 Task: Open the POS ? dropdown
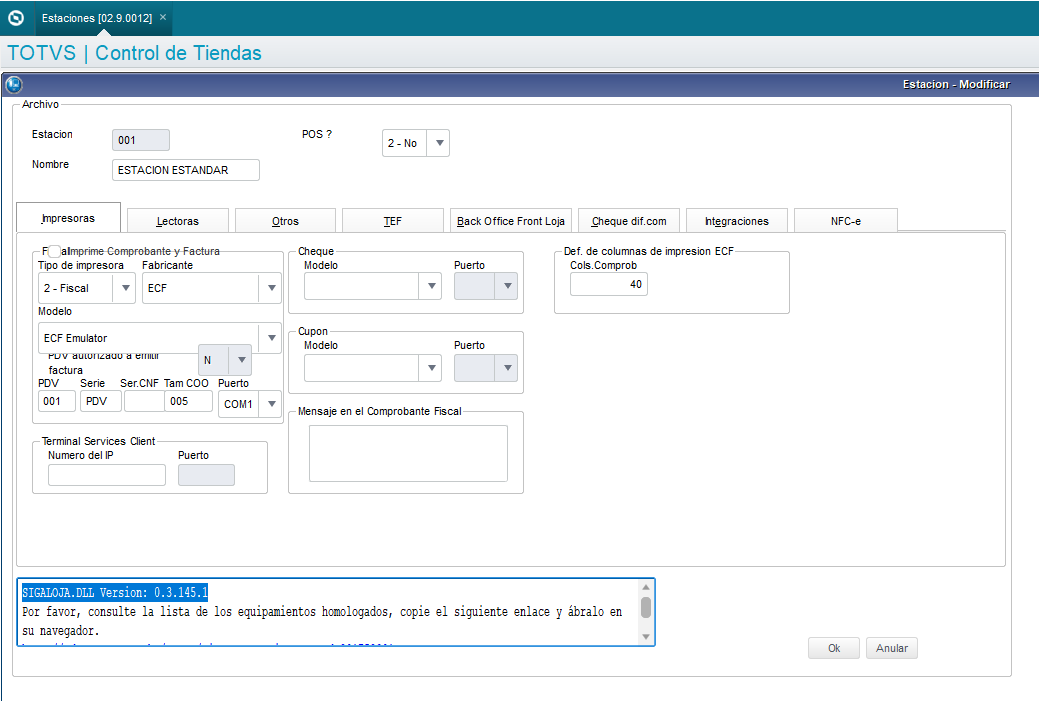[x=439, y=143]
